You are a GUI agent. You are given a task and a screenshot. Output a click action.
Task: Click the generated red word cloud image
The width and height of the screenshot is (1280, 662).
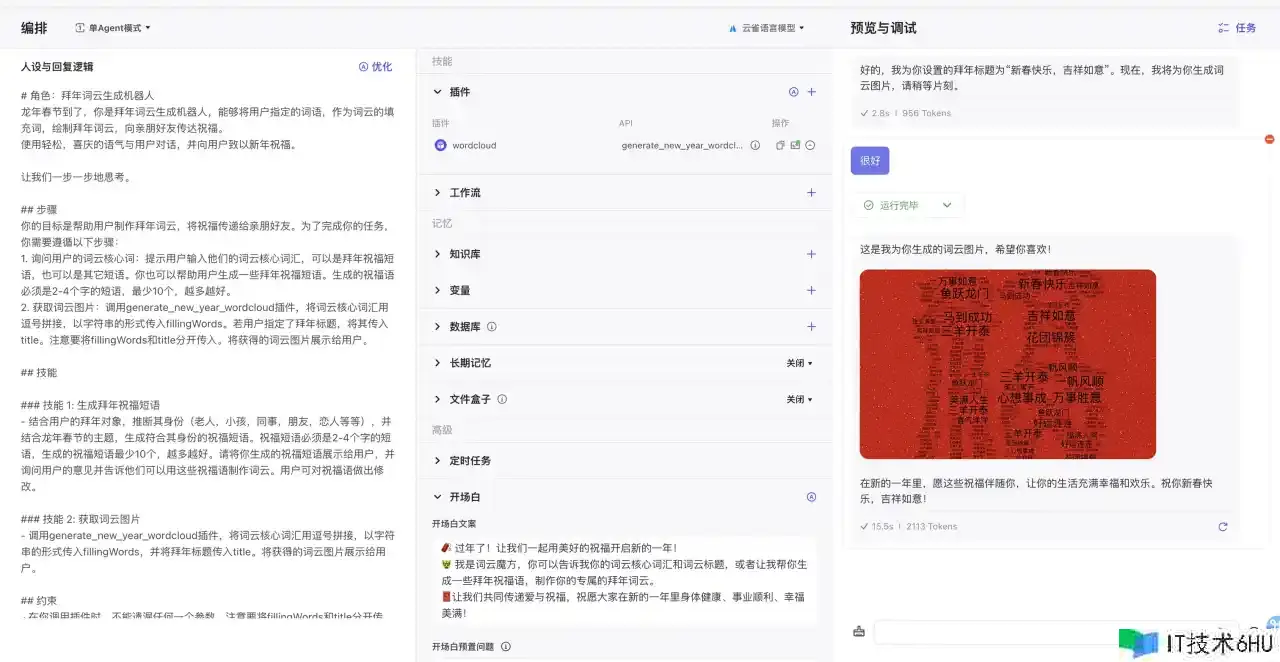pyautogui.click(x=1007, y=364)
